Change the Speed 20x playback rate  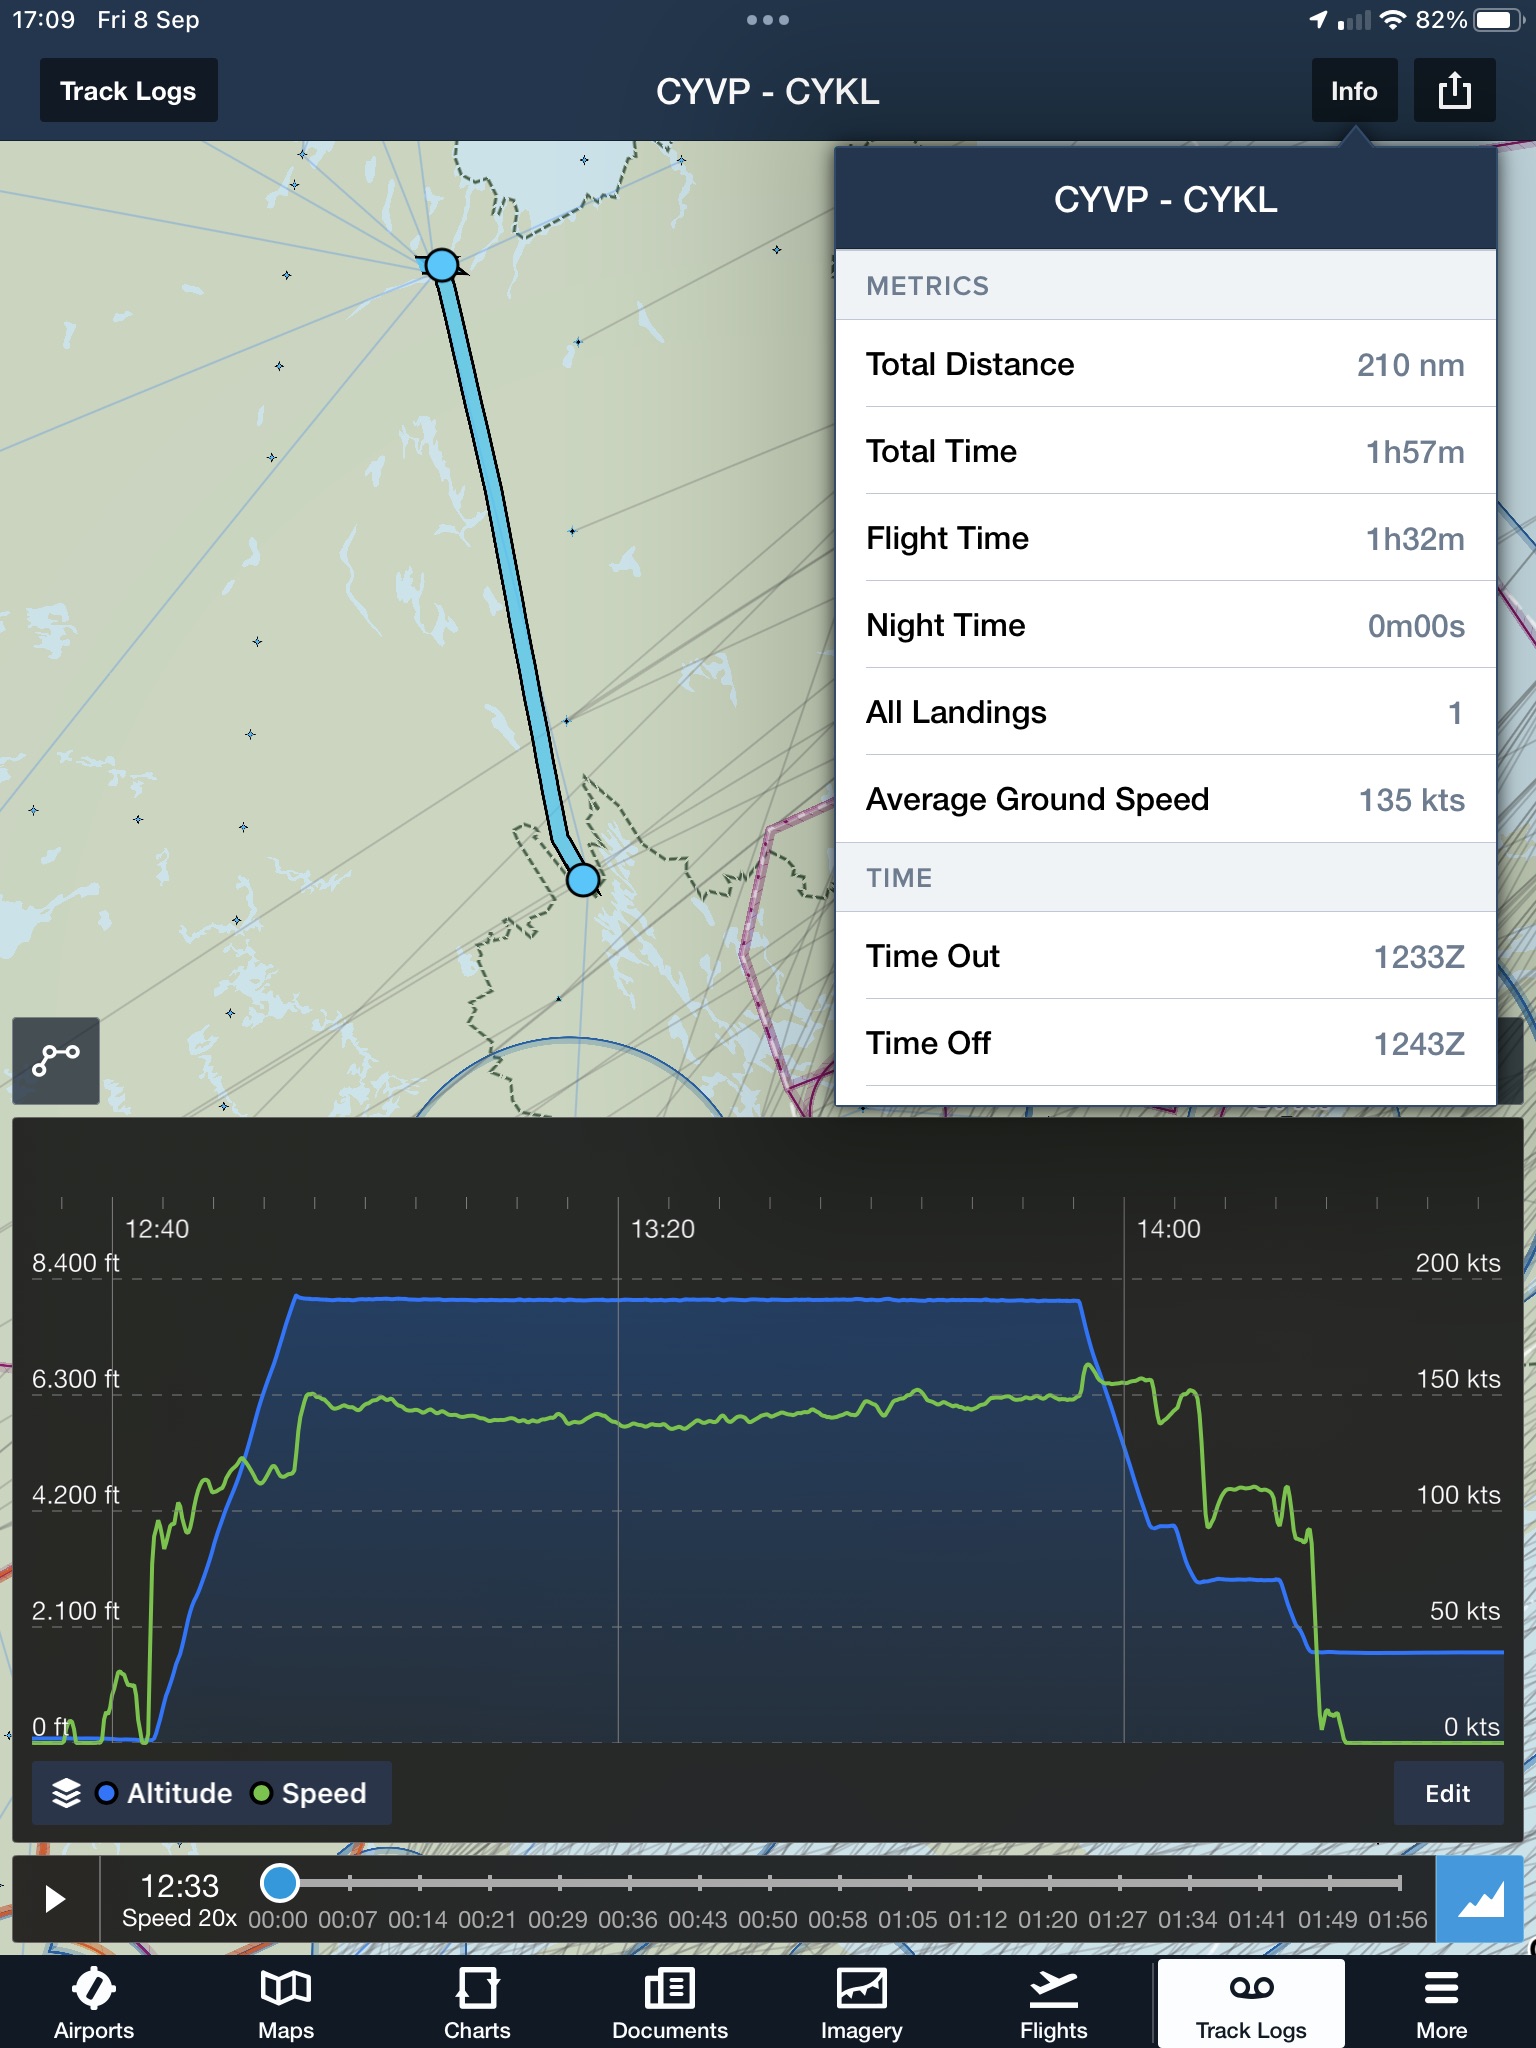pos(179,1918)
